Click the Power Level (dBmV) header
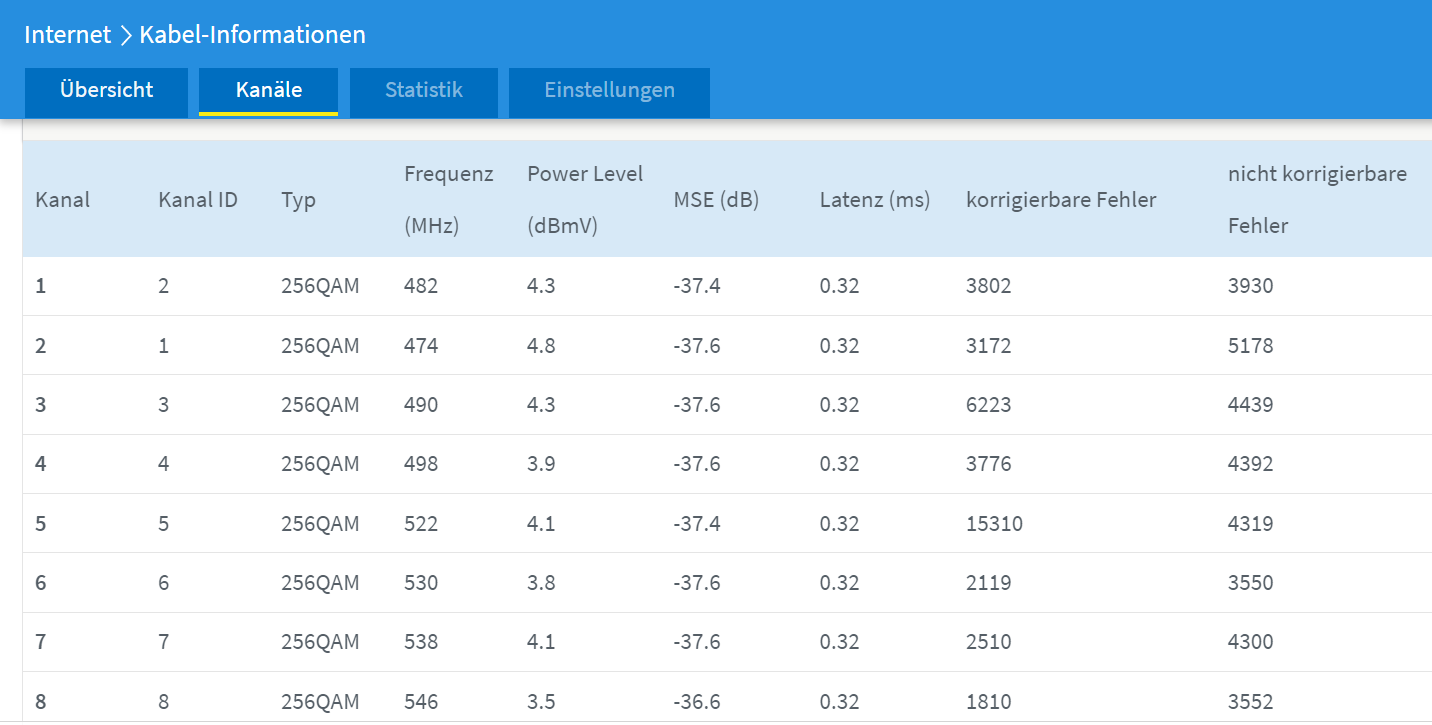 [x=585, y=199]
